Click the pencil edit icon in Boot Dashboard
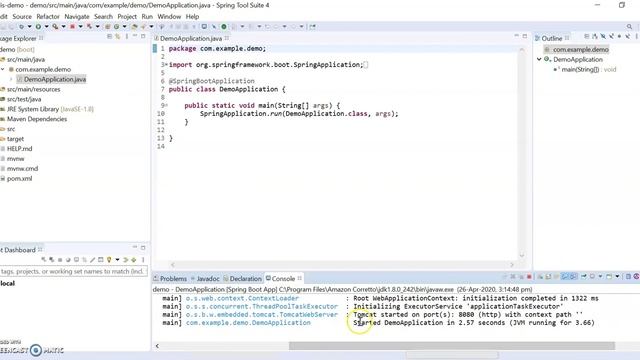 (x=92, y=260)
